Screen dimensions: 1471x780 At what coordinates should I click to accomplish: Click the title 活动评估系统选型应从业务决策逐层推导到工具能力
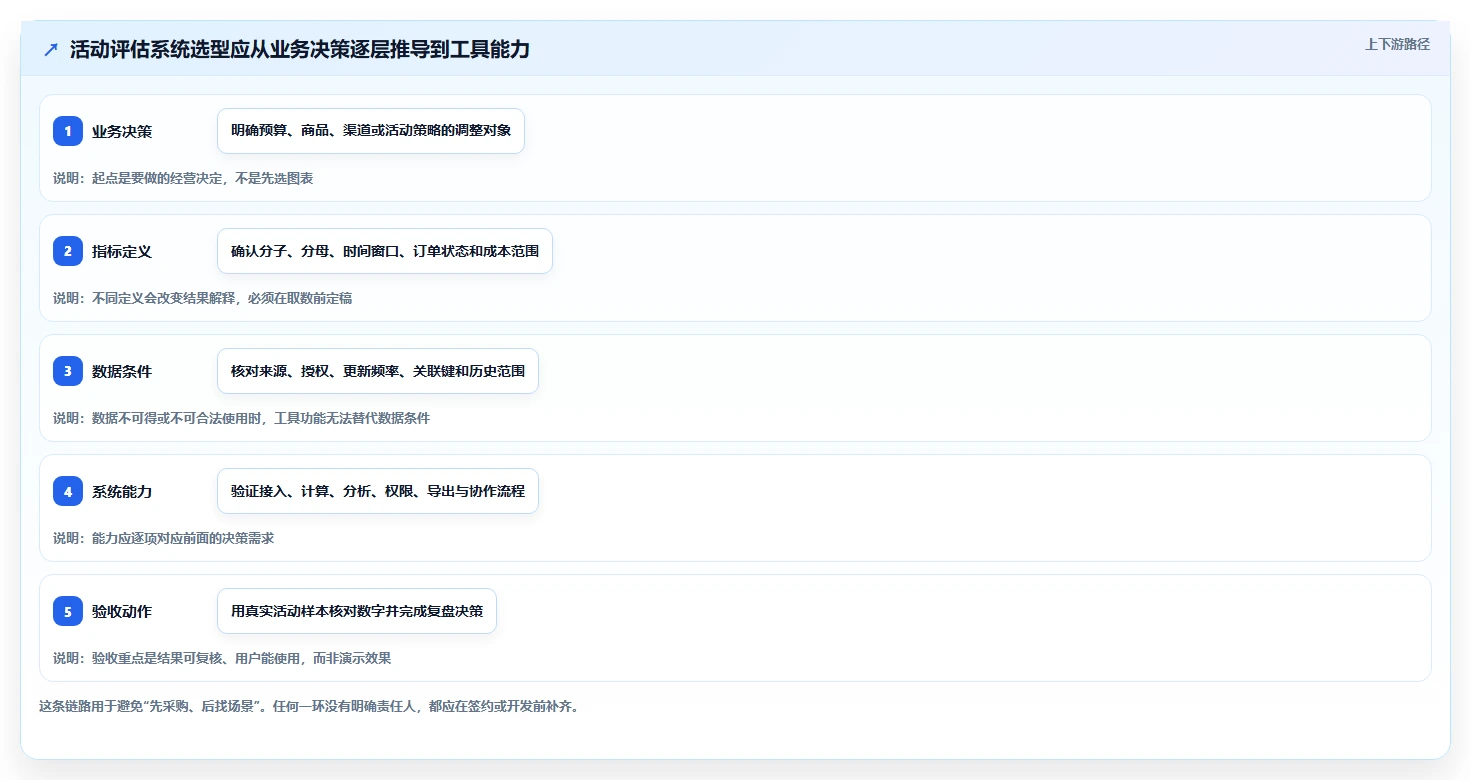pyautogui.click(x=299, y=50)
